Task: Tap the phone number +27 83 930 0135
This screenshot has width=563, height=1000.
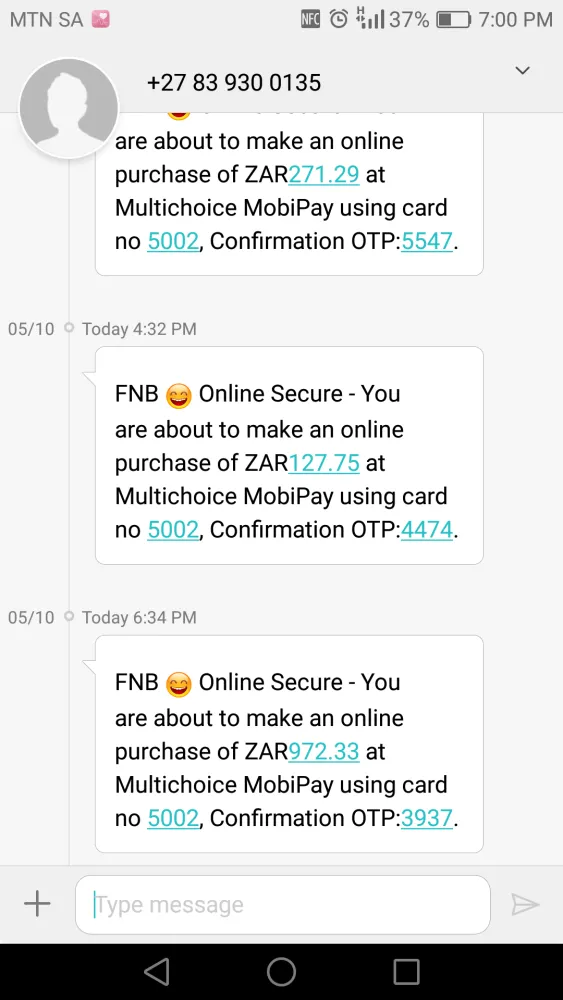Action: click(234, 83)
